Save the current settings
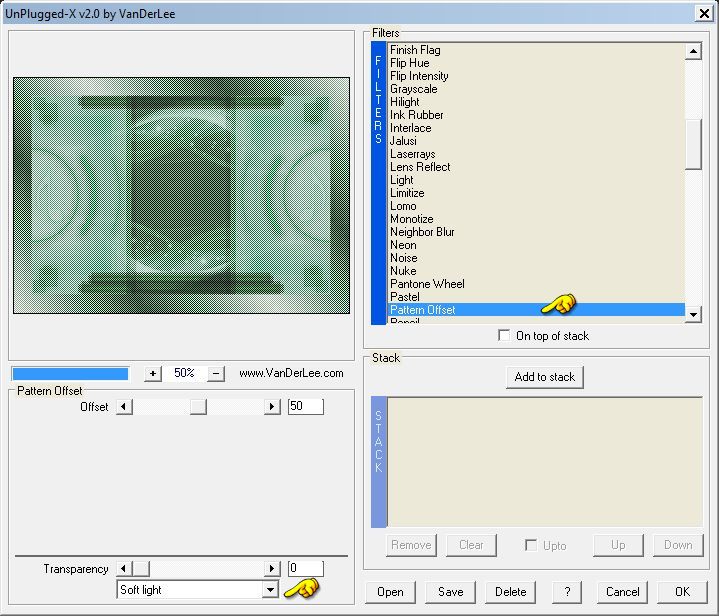This screenshot has height=616, width=719. point(450,592)
